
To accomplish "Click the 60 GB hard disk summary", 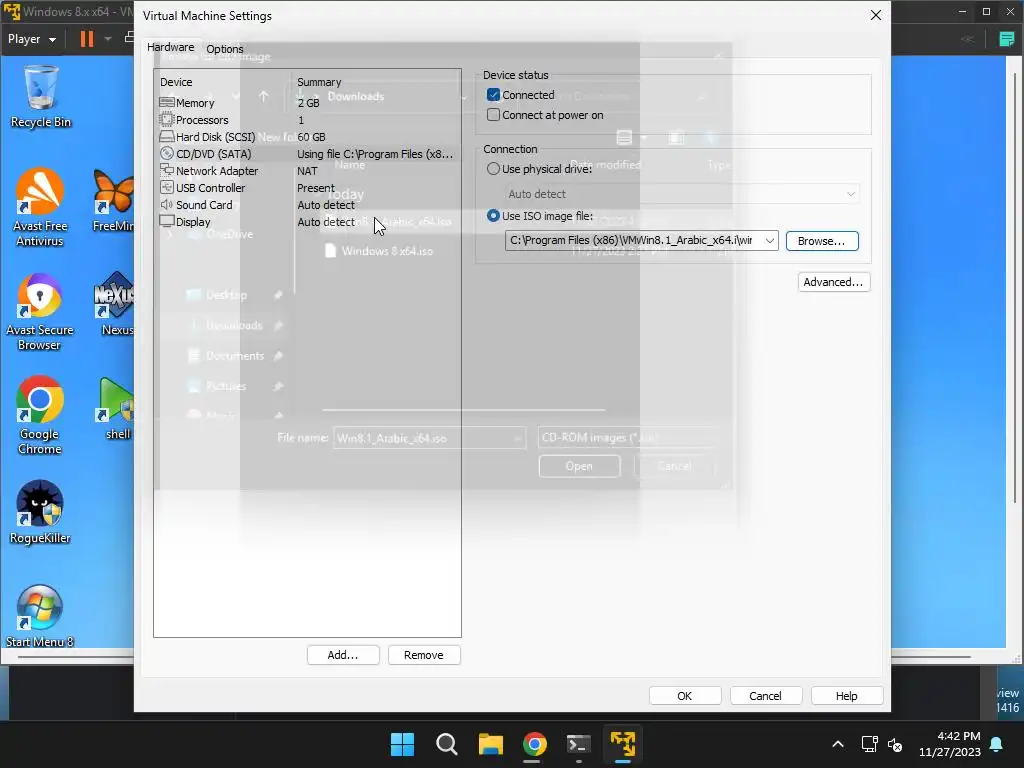I will click(312, 137).
